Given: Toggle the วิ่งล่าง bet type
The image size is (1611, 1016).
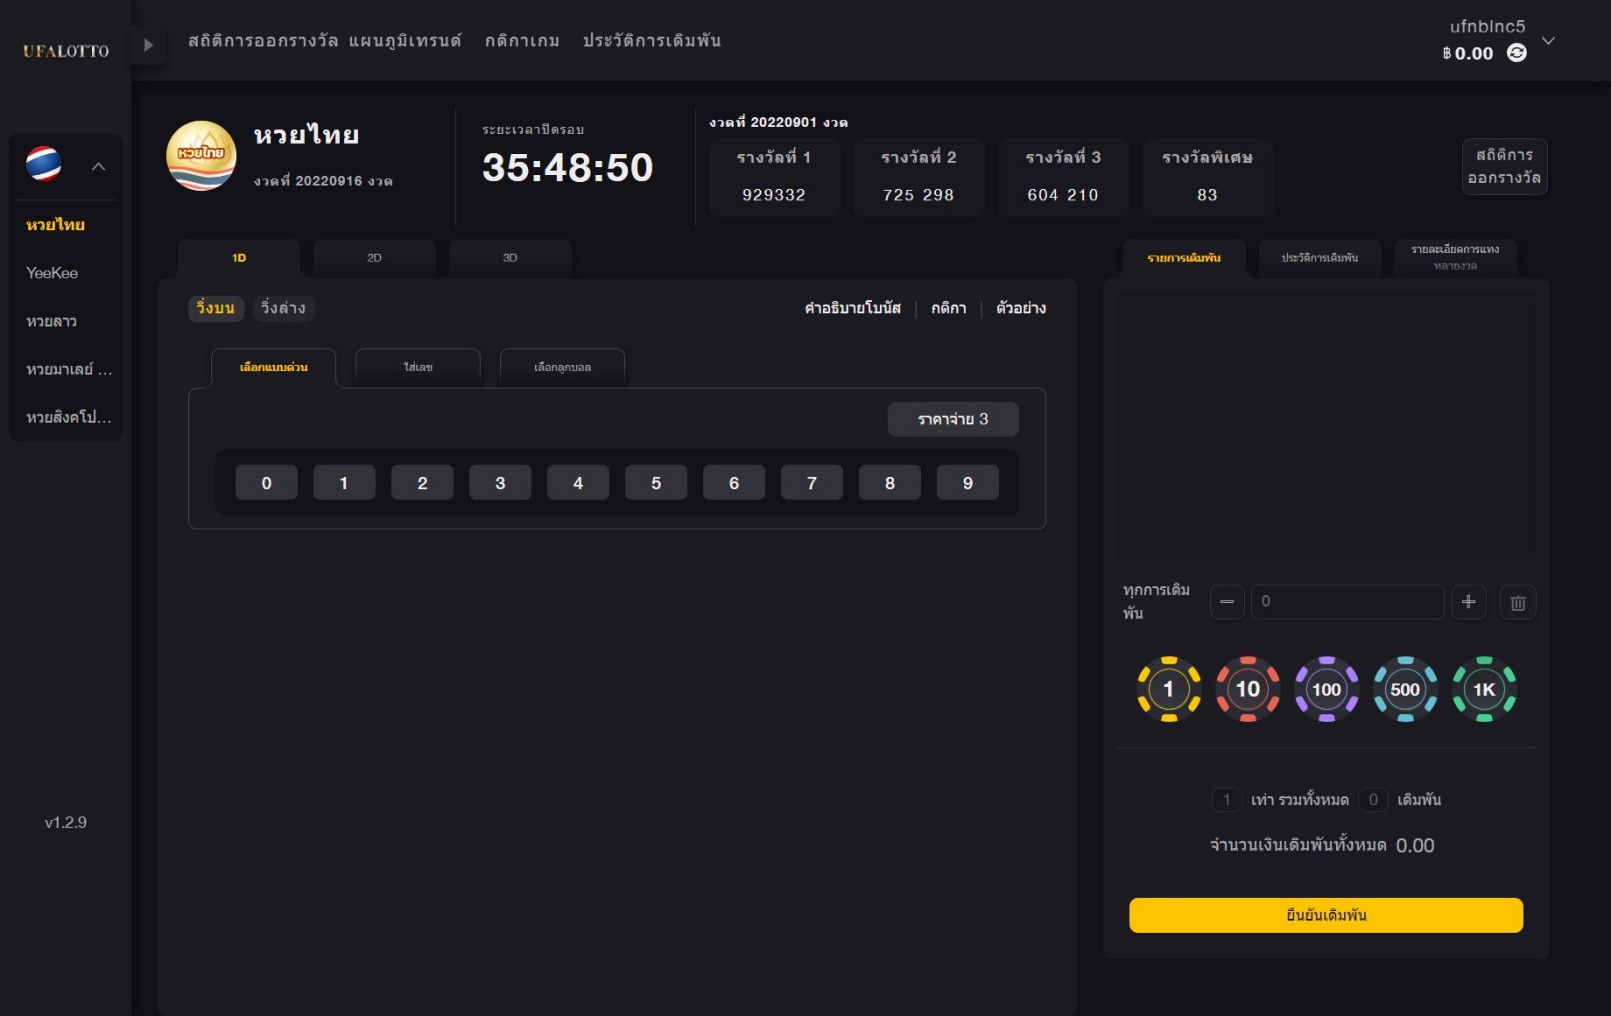Looking at the screenshot, I should [x=283, y=308].
